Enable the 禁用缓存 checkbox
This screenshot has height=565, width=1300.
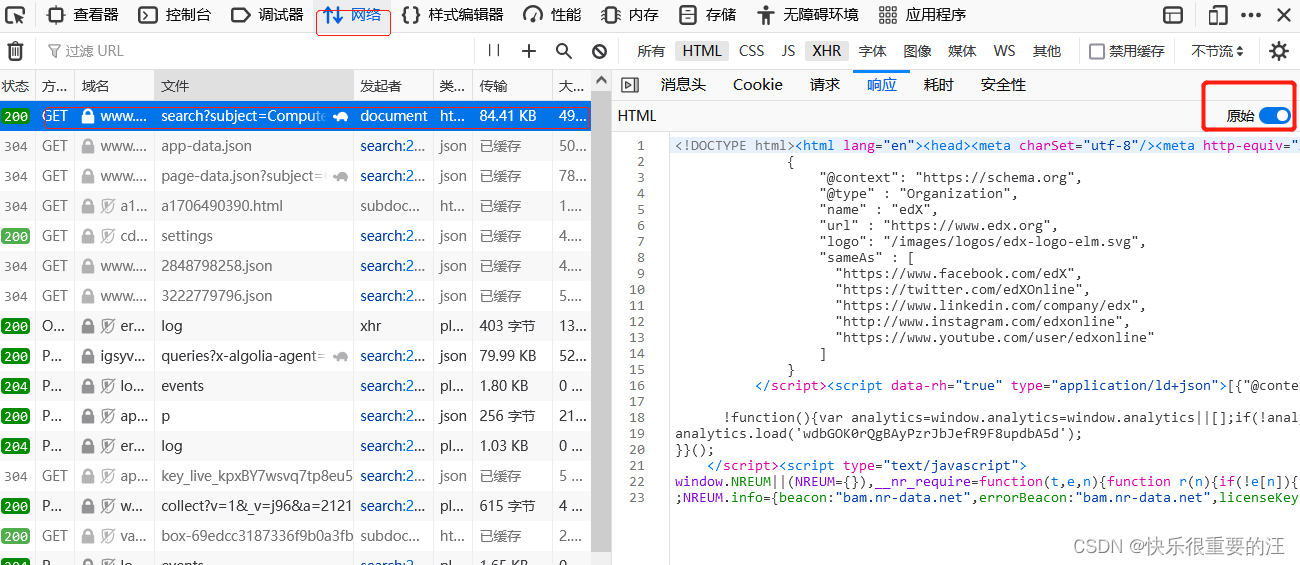click(1097, 51)
